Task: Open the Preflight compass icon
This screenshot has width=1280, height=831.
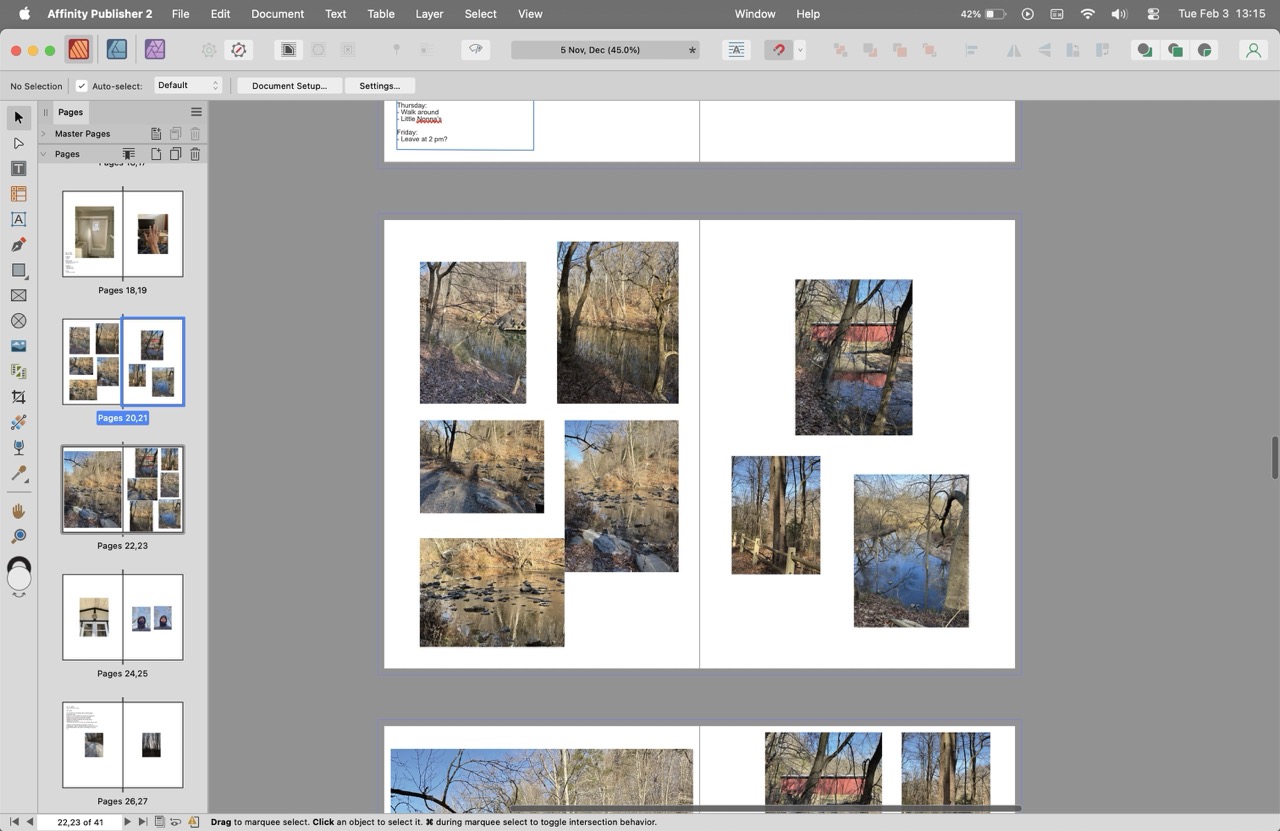Action: [x=238, y=50]
